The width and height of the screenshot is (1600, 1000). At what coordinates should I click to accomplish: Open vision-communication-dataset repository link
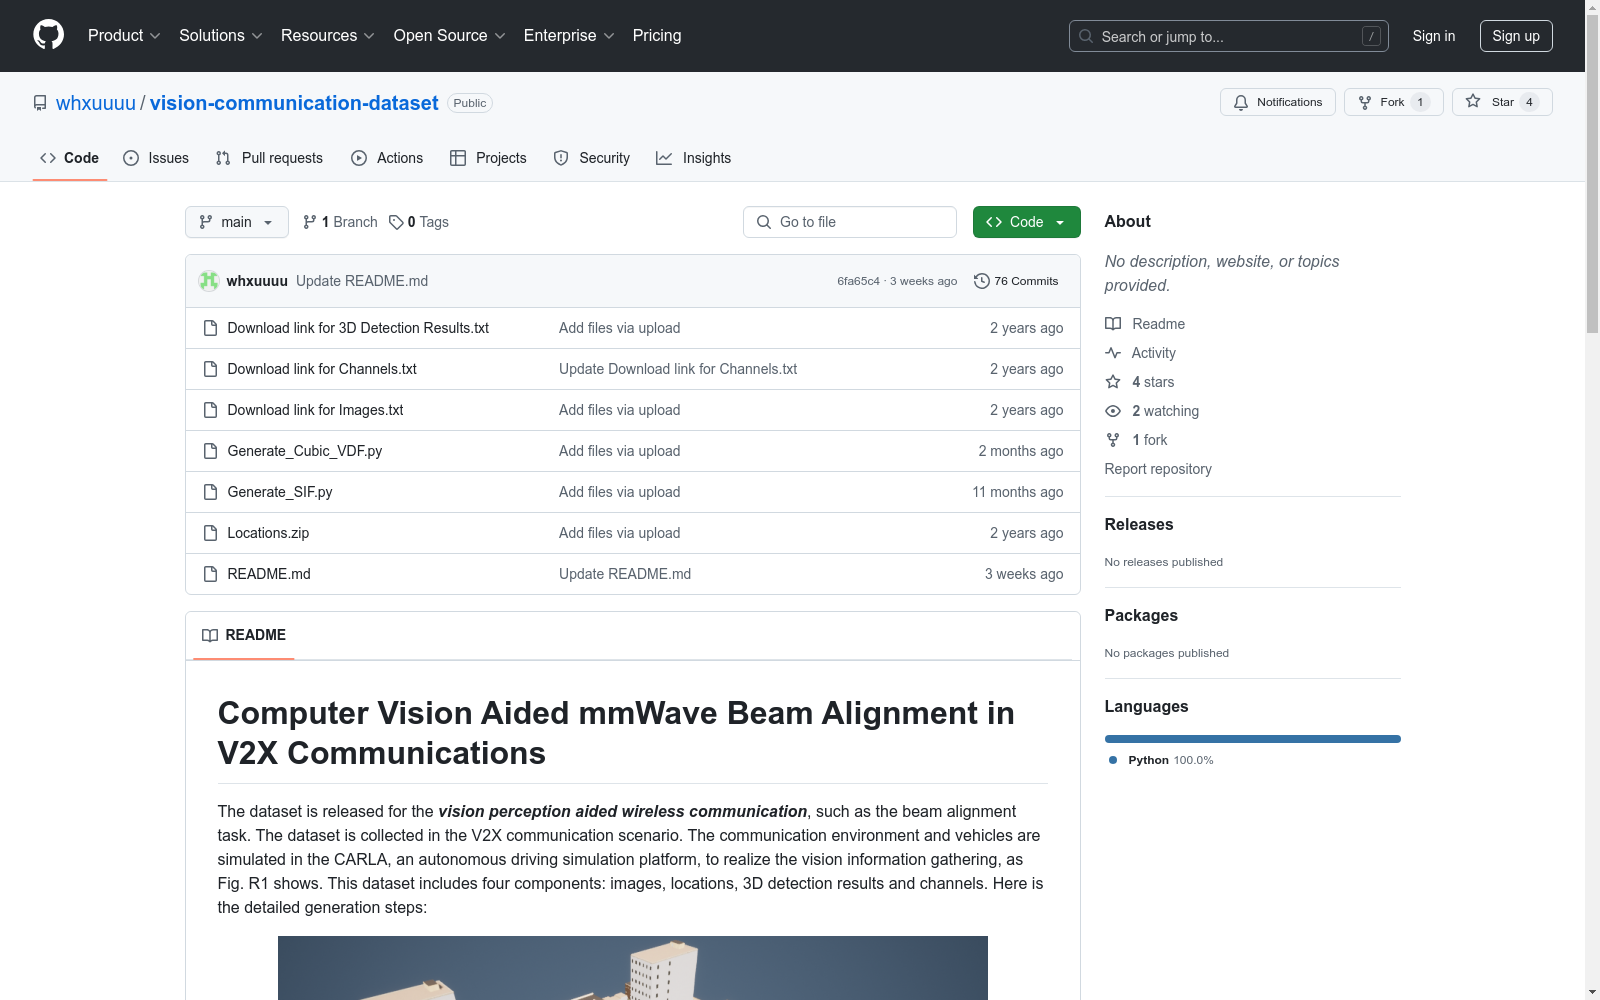(x=294, y=103)
